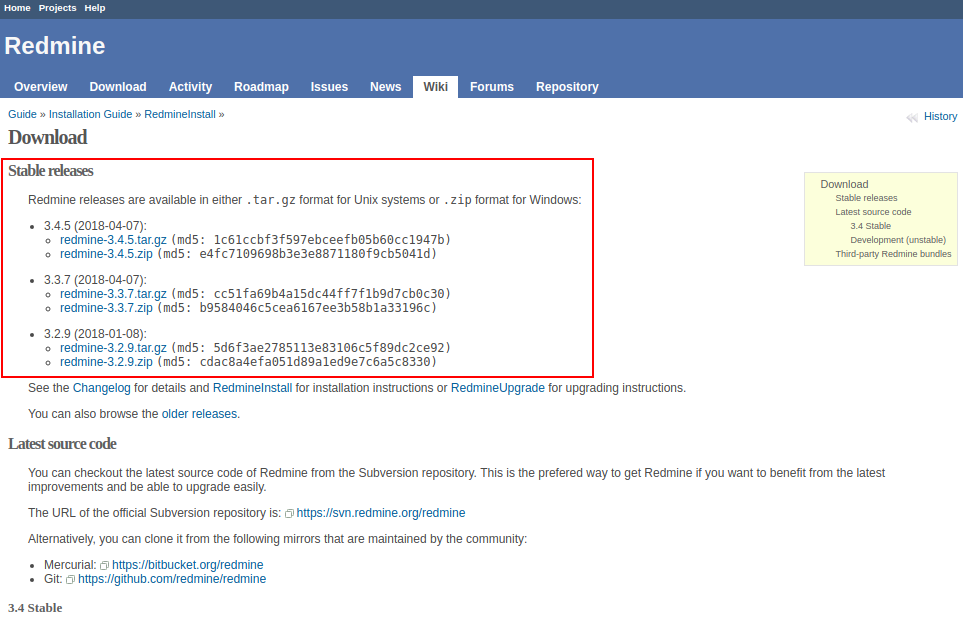This screenshot has height=622, width=963.
Task: Switch to the News tab
Action: (x=386, y=87)
